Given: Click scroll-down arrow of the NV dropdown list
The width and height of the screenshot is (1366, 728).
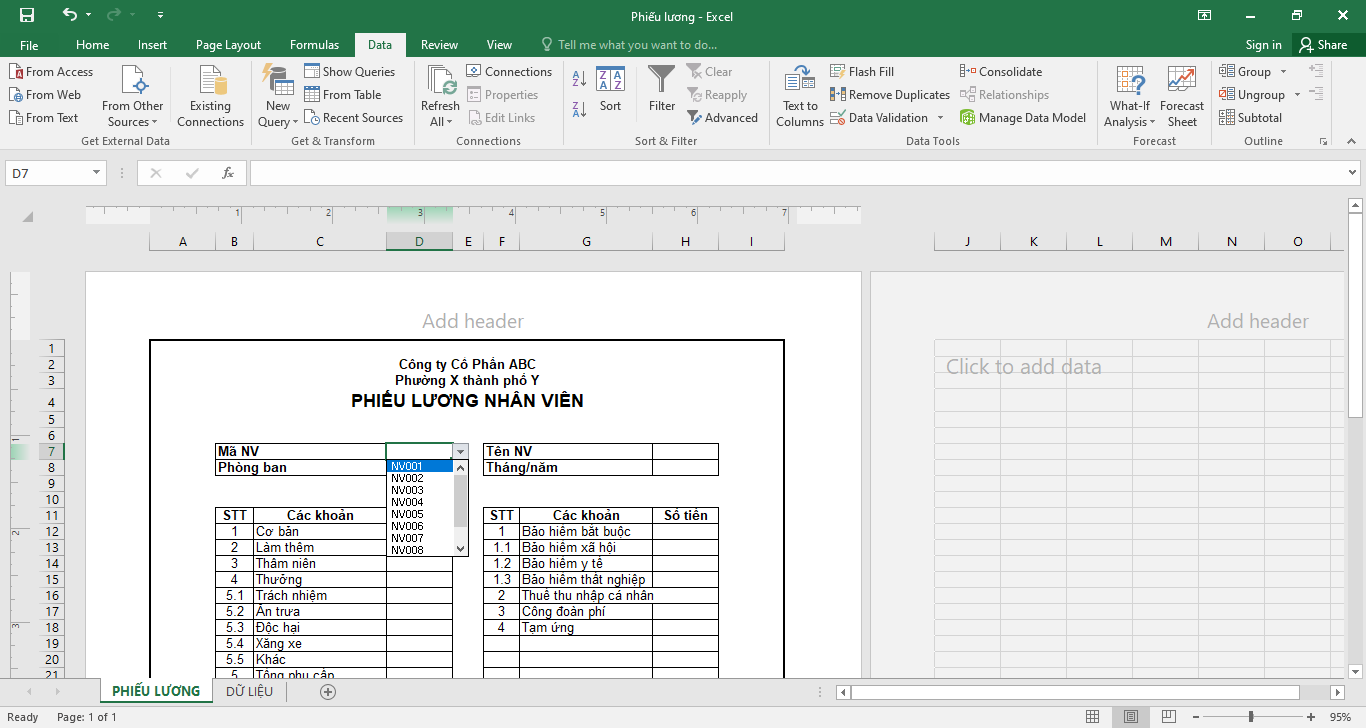Looking at the screenshot, I should 461,549.
